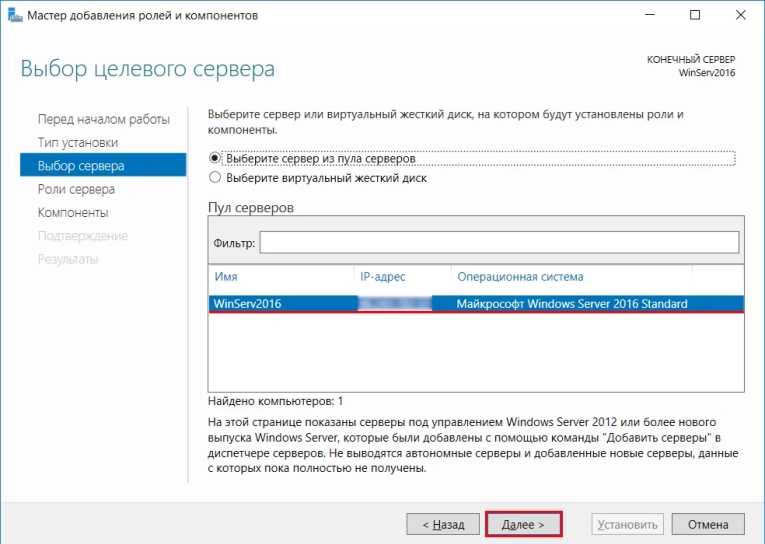Image resolution: width=765 pixels, height=544 pixels.
Task: Click the wizard icon in title bar
Action: click(x=13, y=16)
